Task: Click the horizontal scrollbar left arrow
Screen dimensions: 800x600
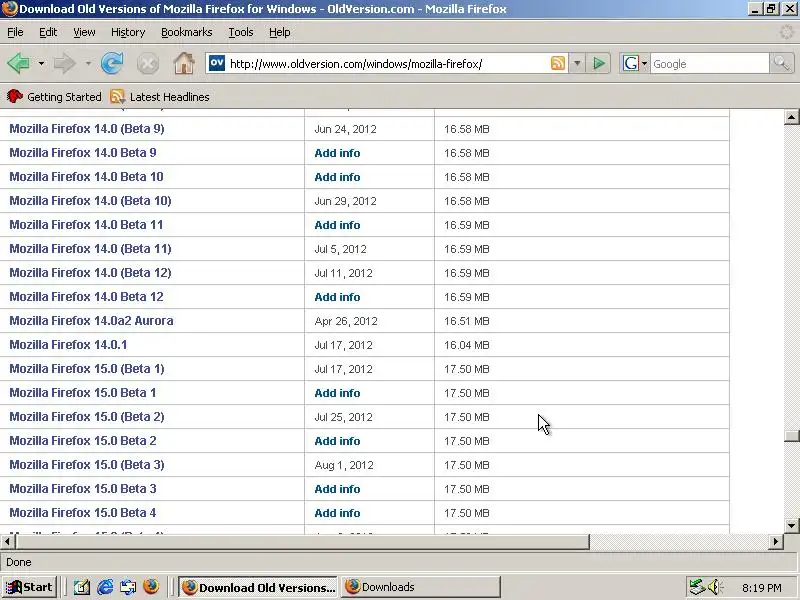Action: click(x=7, y=541)
